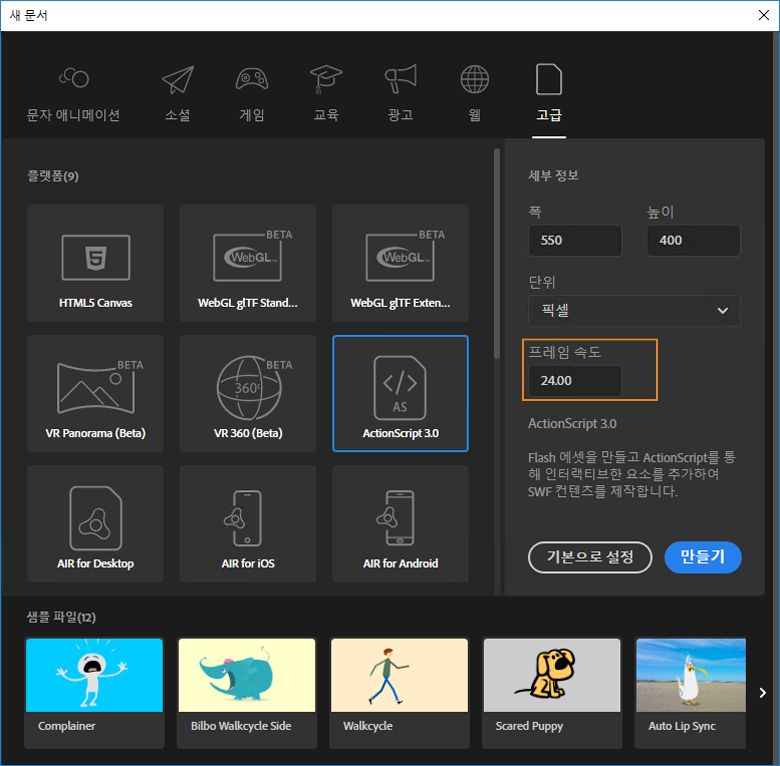
Task: Open the 게임 tab label
Action: tap(252, 115)
